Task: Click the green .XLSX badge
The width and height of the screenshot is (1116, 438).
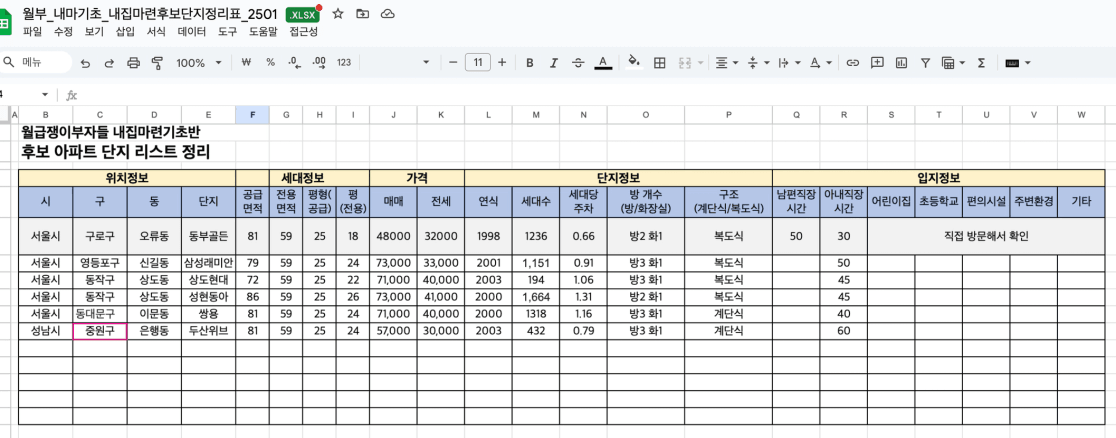Action: [302, 14]
